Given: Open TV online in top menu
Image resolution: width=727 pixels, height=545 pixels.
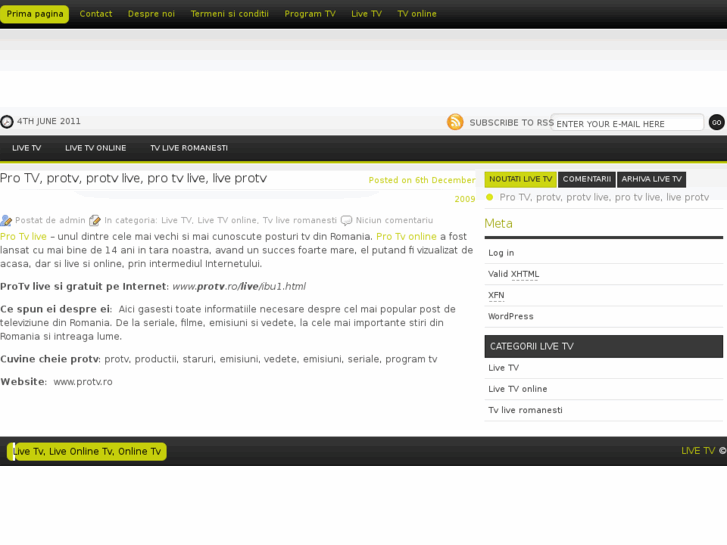Looking at the screenshot, I should tap(417, 14).
